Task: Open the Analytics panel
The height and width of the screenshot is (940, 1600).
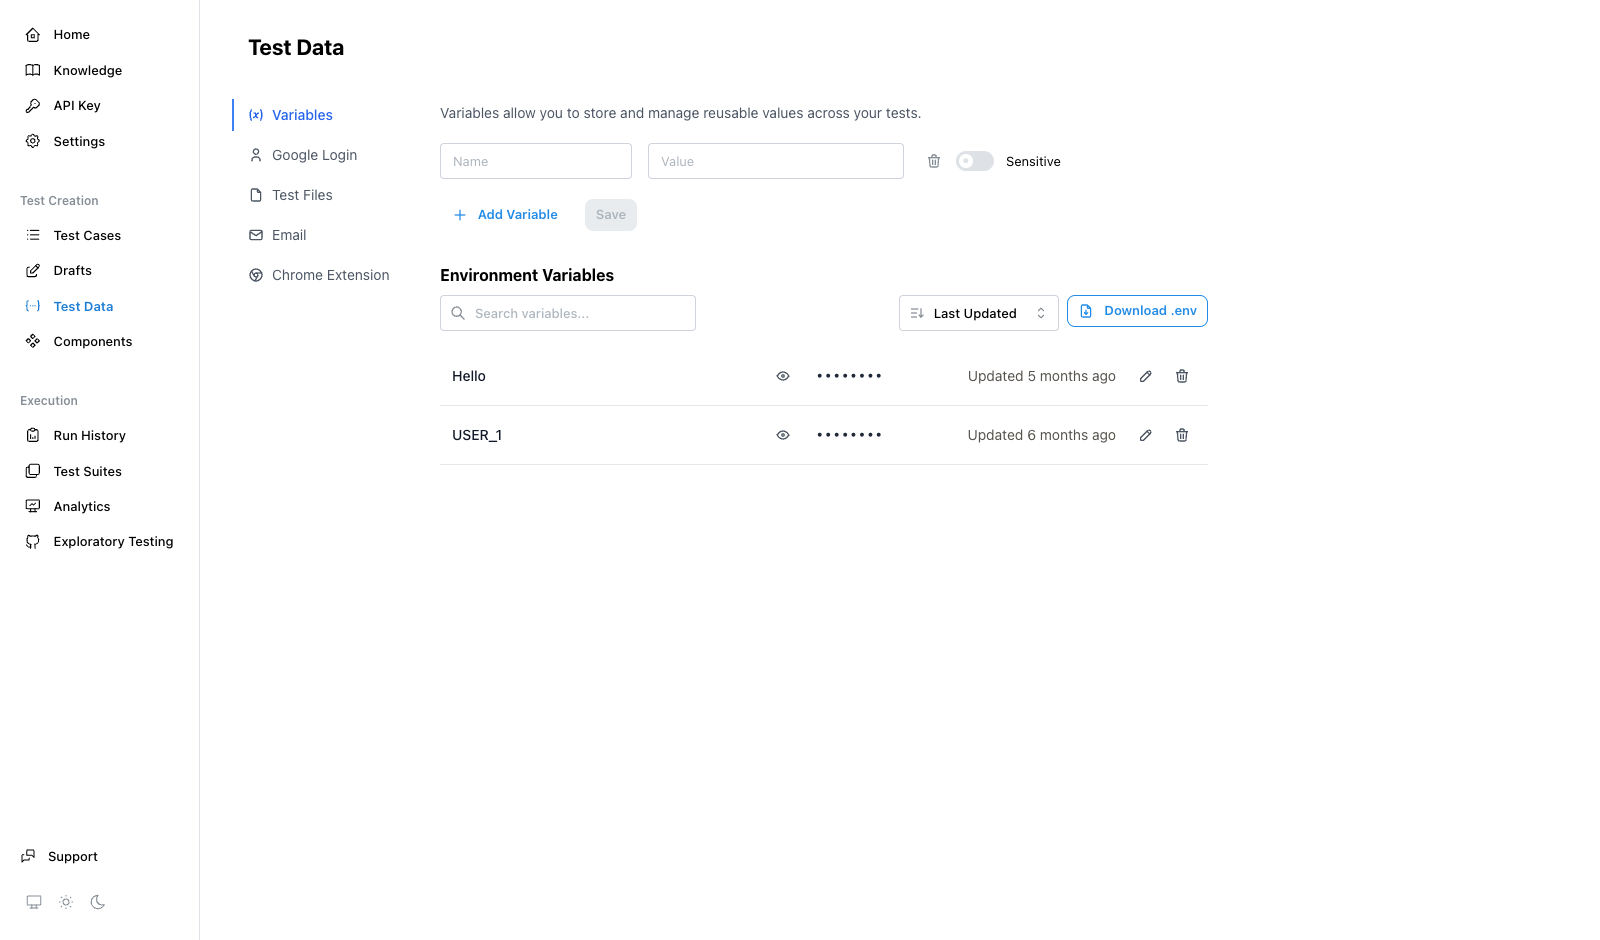Action: pos(82,506)
